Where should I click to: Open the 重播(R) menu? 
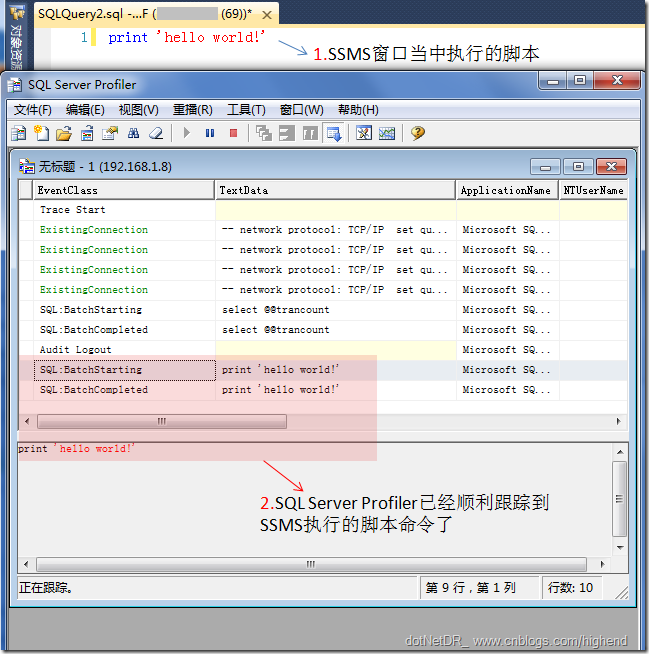192,110
